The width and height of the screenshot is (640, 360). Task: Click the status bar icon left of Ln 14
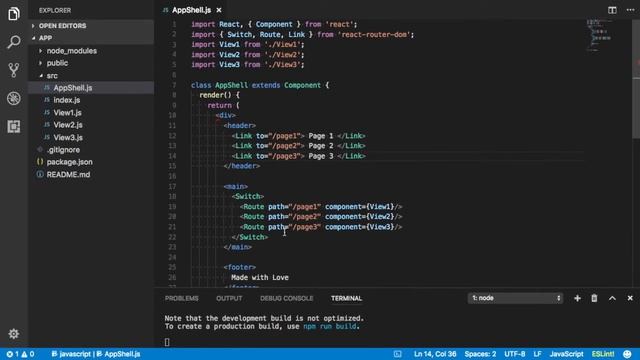[398, 354]
